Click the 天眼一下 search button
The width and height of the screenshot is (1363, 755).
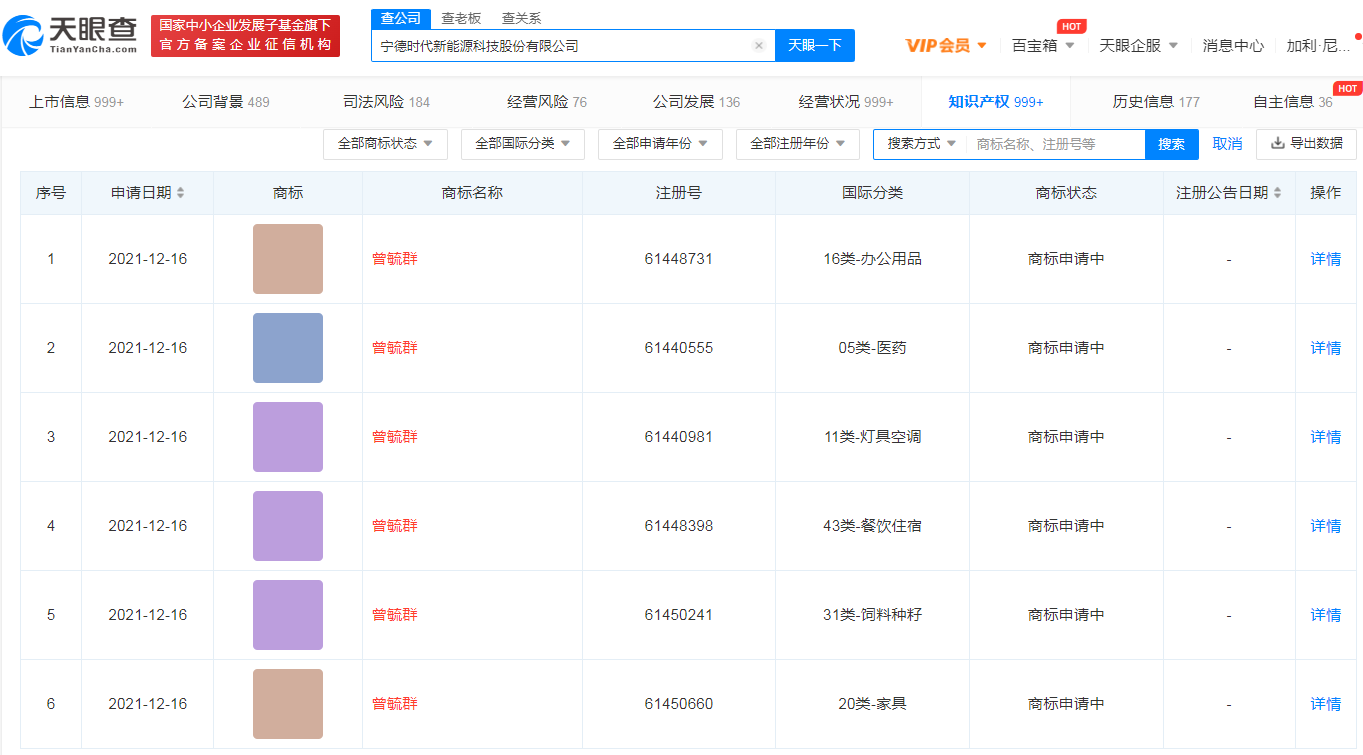click(x=814, y=45)
